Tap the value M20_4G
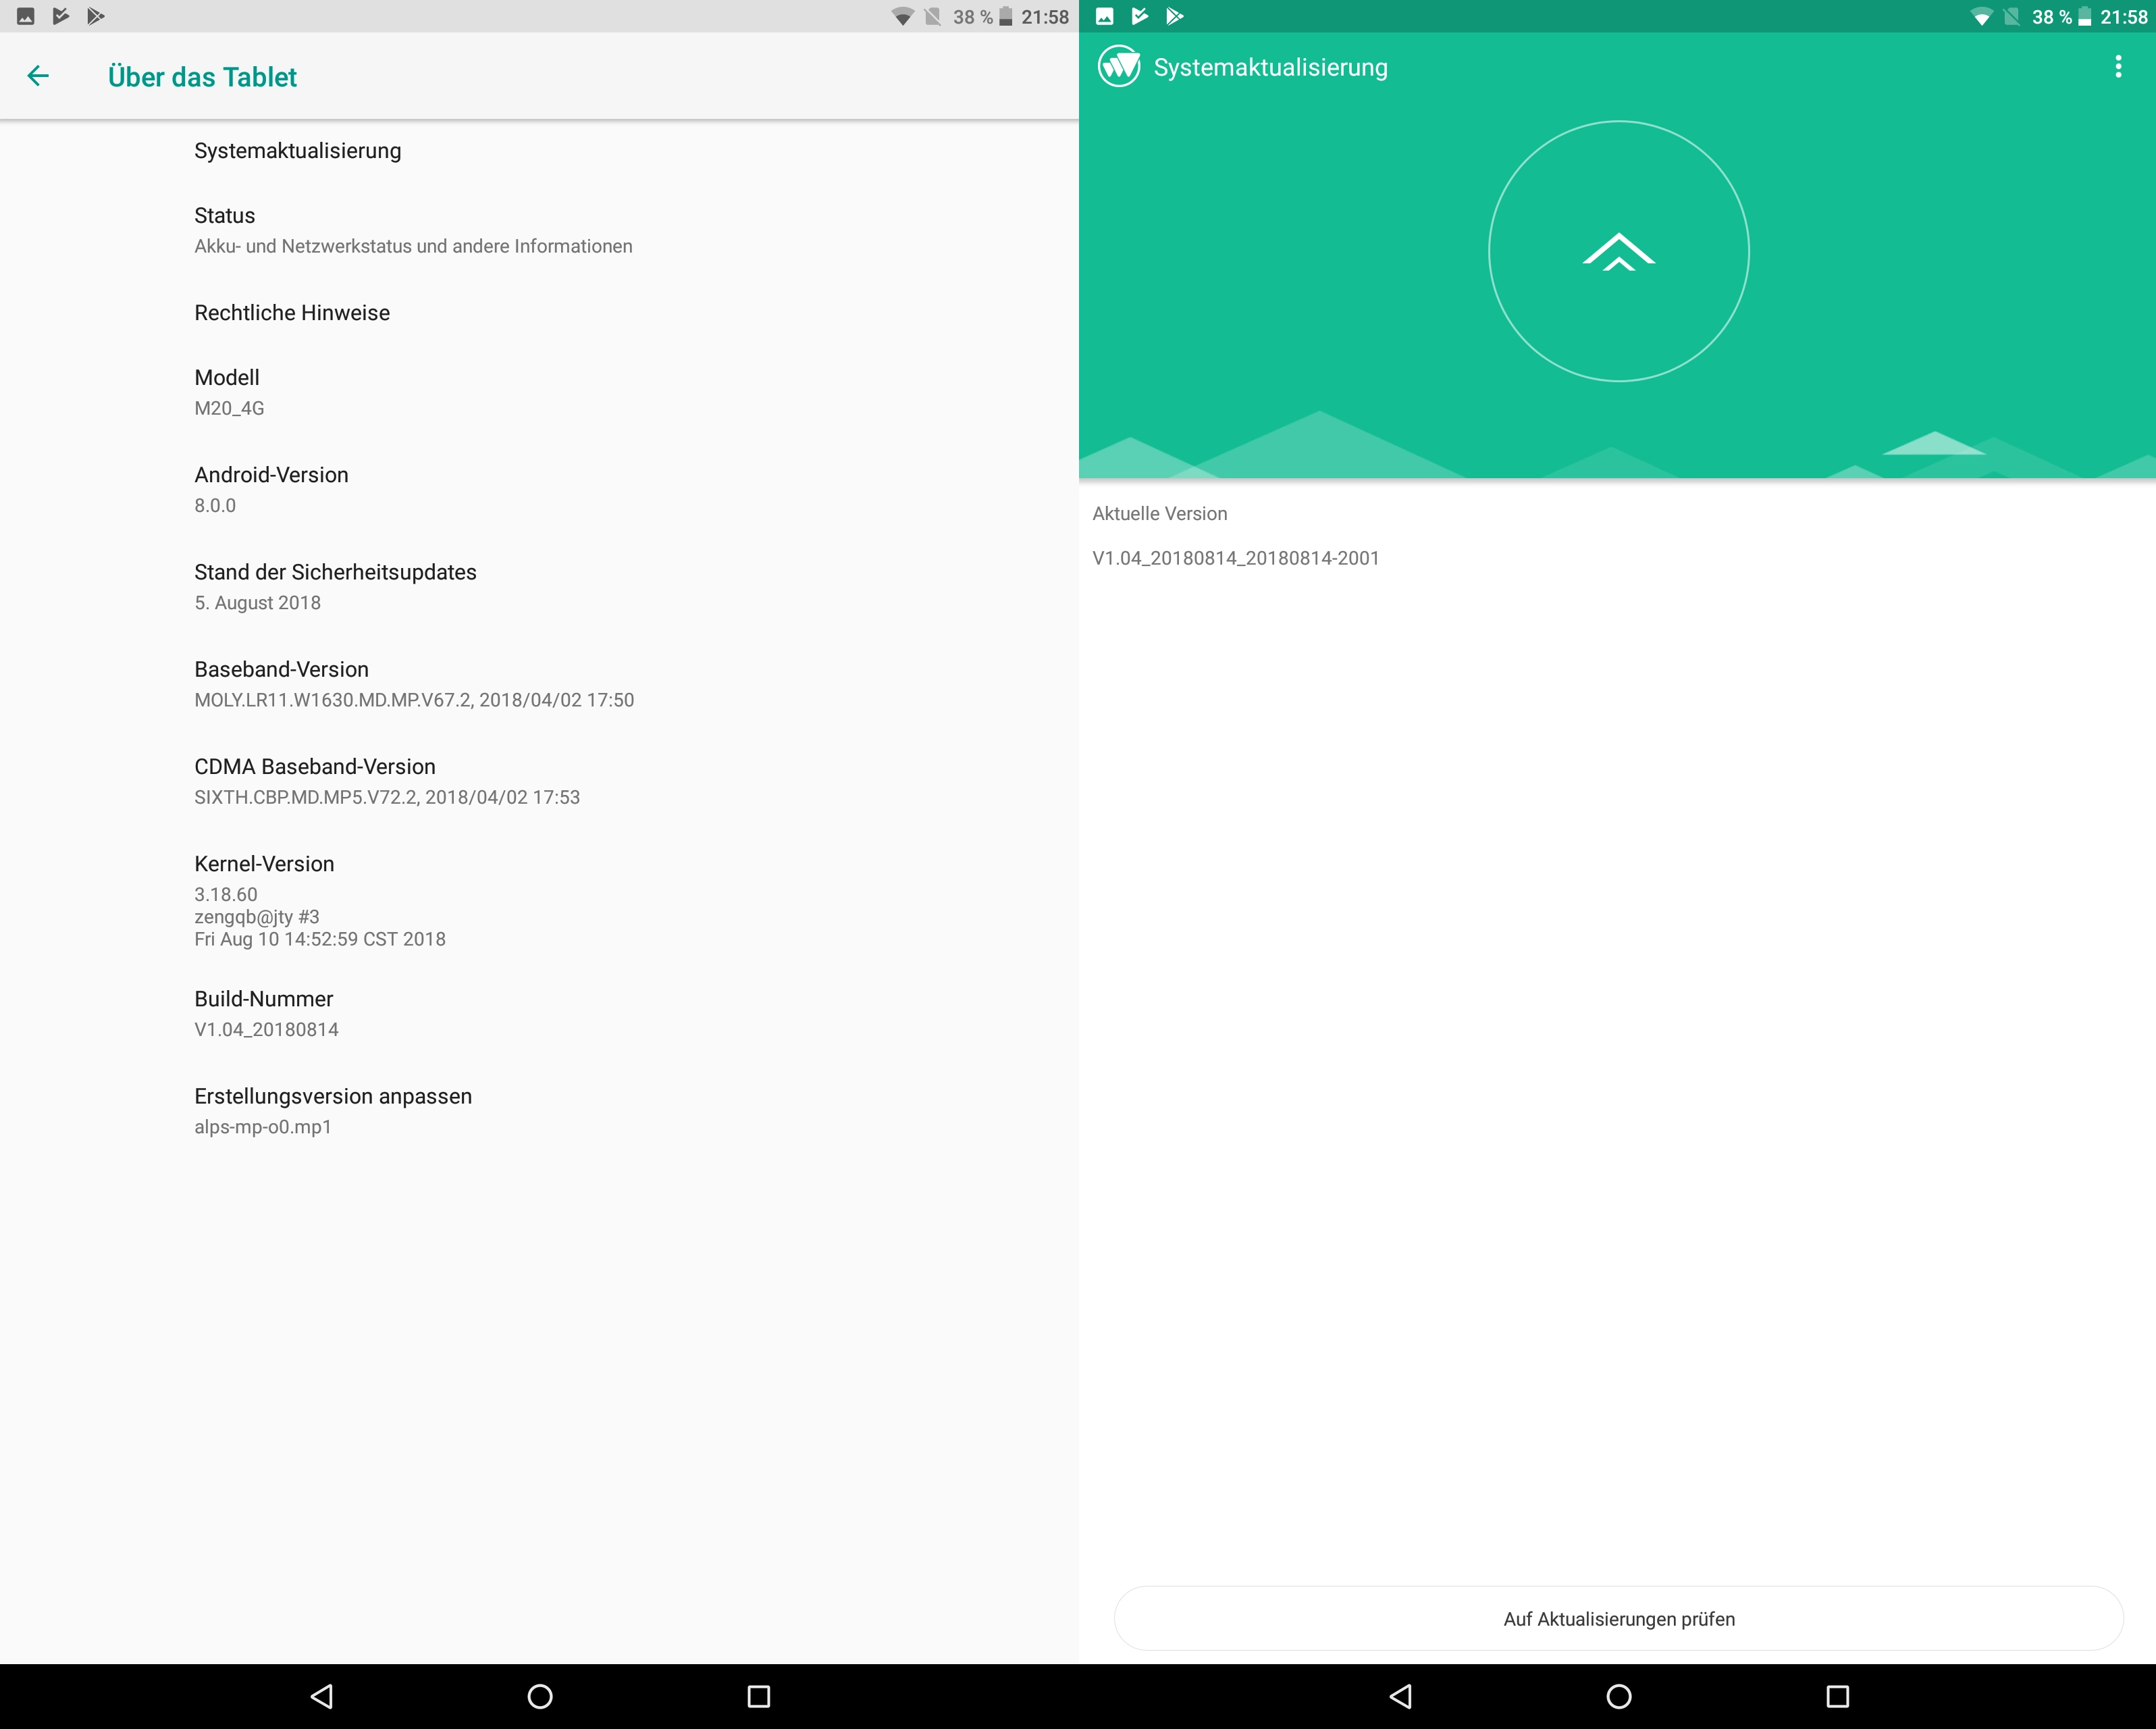Screen dimensions: 2156x1729 click(x=229, y=408)
